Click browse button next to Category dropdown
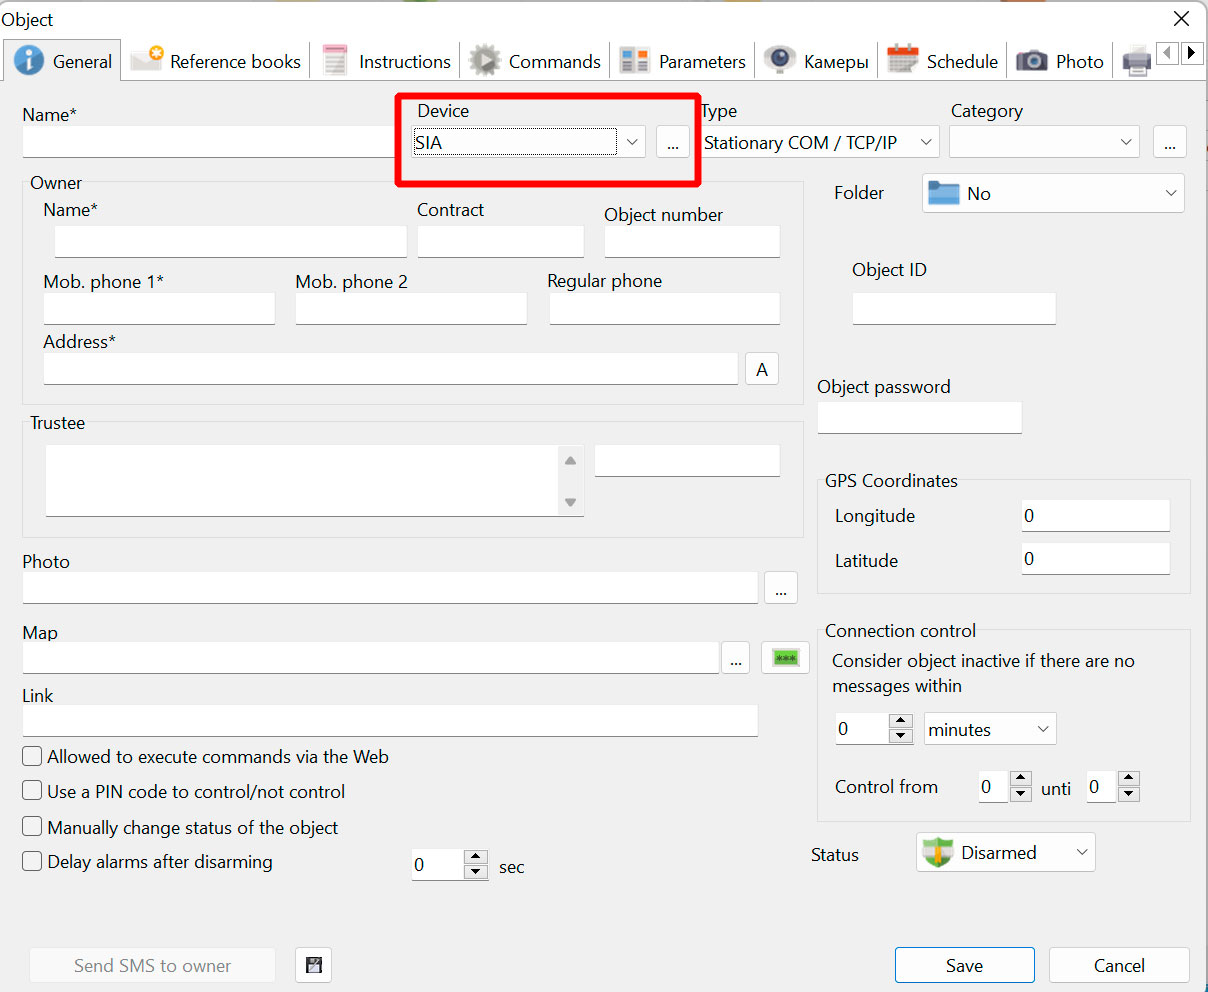 click(1169, 143)
